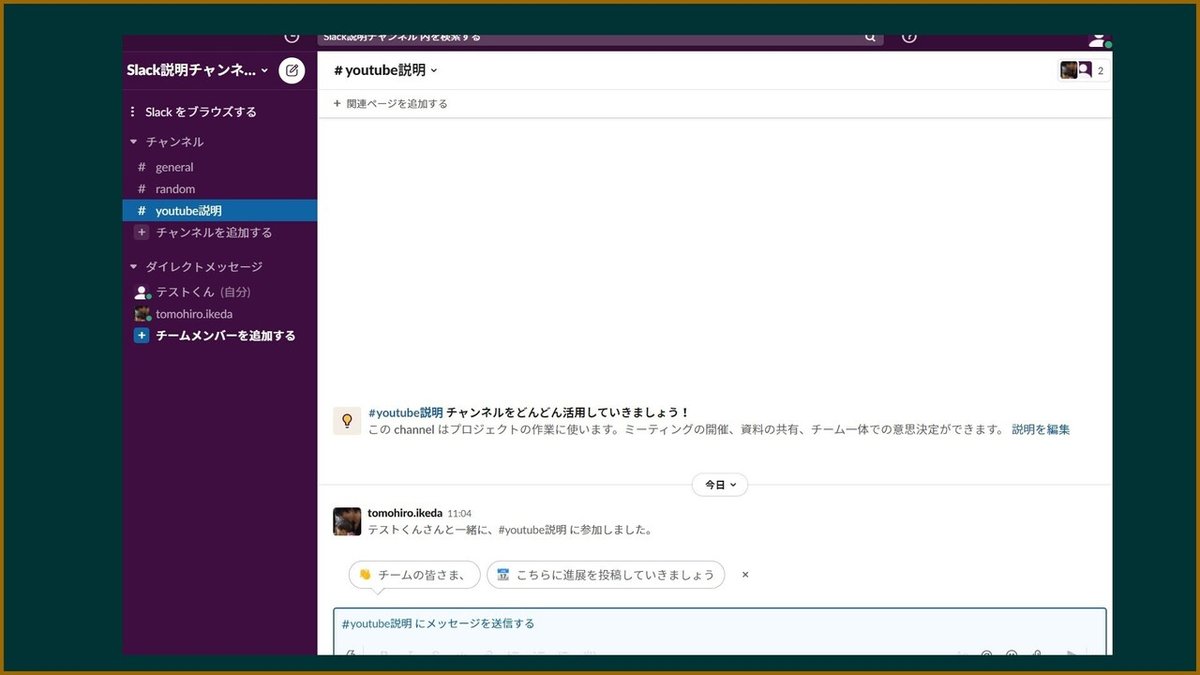Send the message with the paper plane icon
The image size is (1200, 675).
[1072, 653]
